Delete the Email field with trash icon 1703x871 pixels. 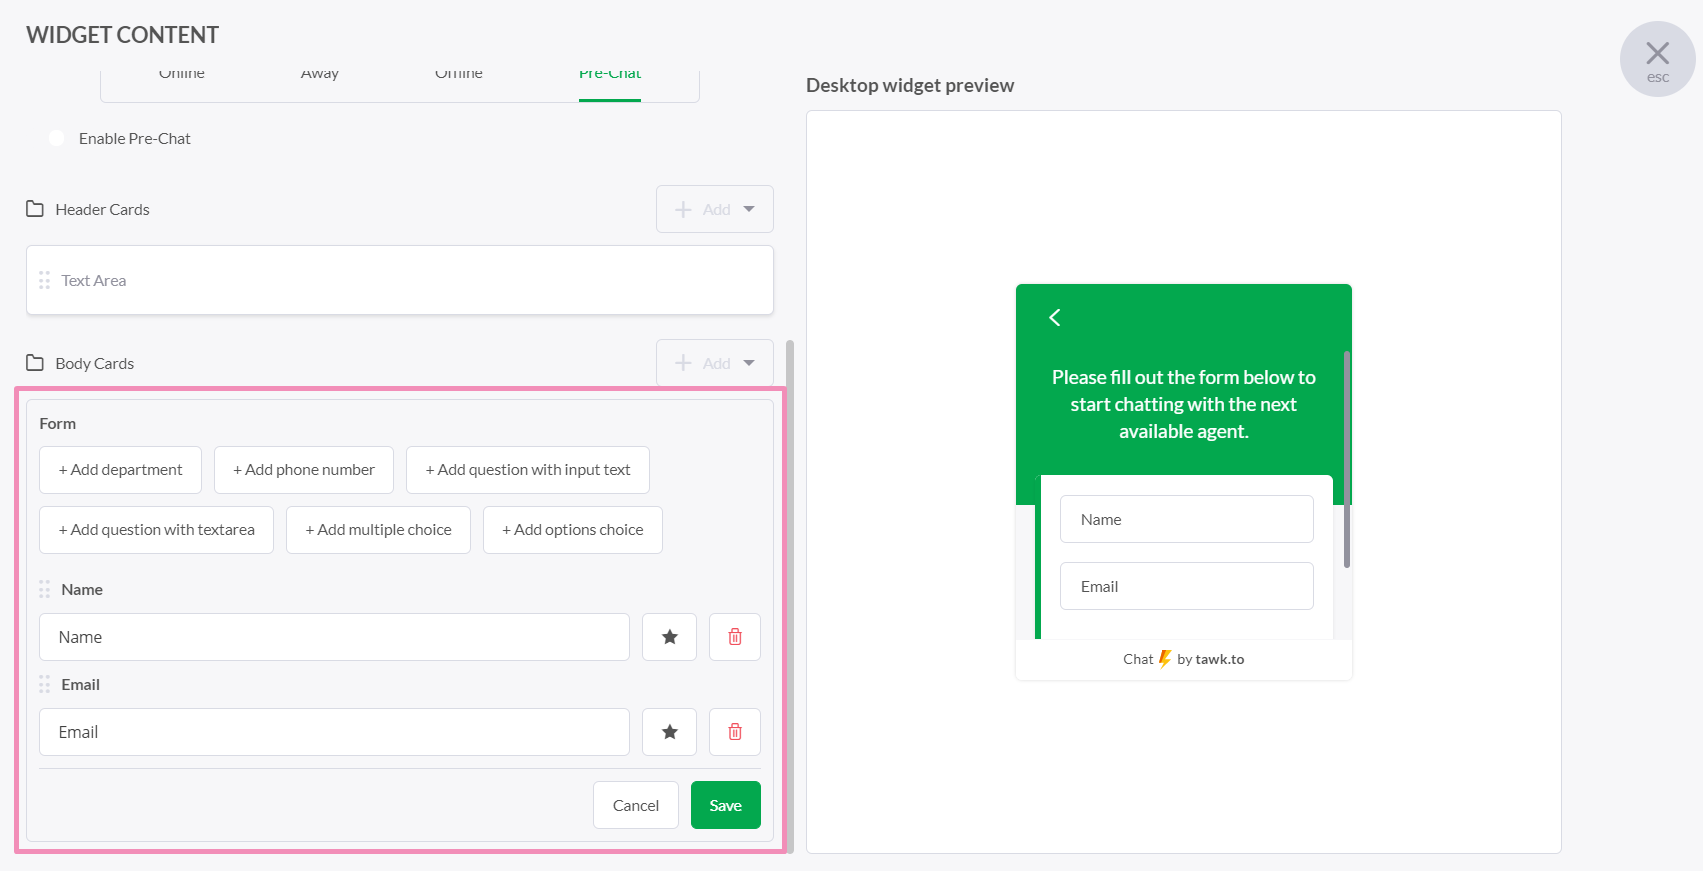734,732
